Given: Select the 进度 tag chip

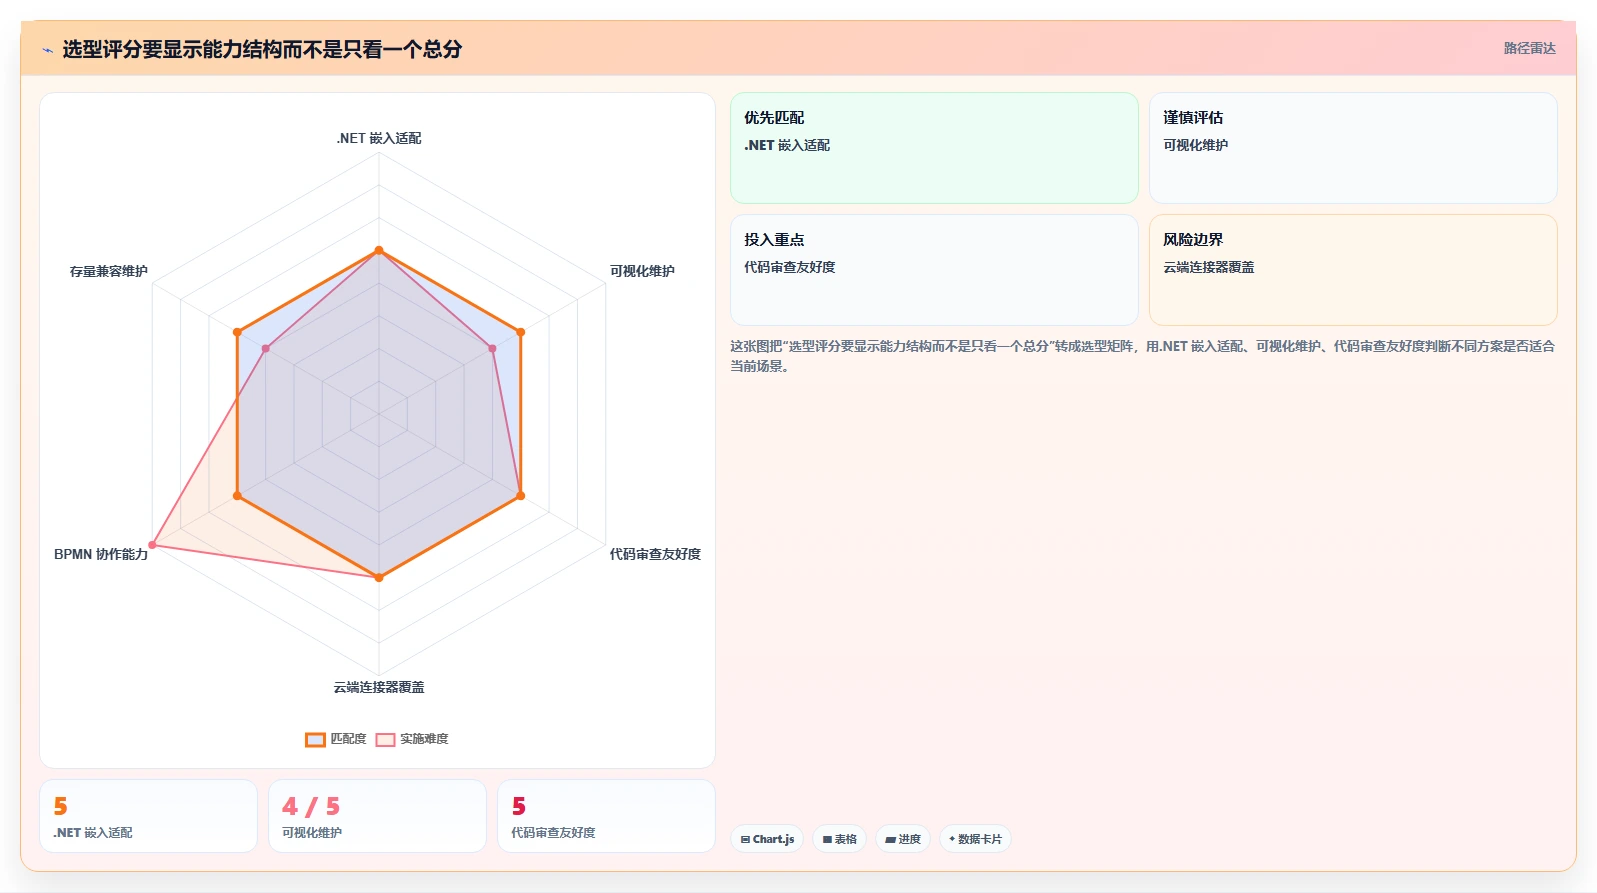Looking at the screenshot, I should coord(903,839).
